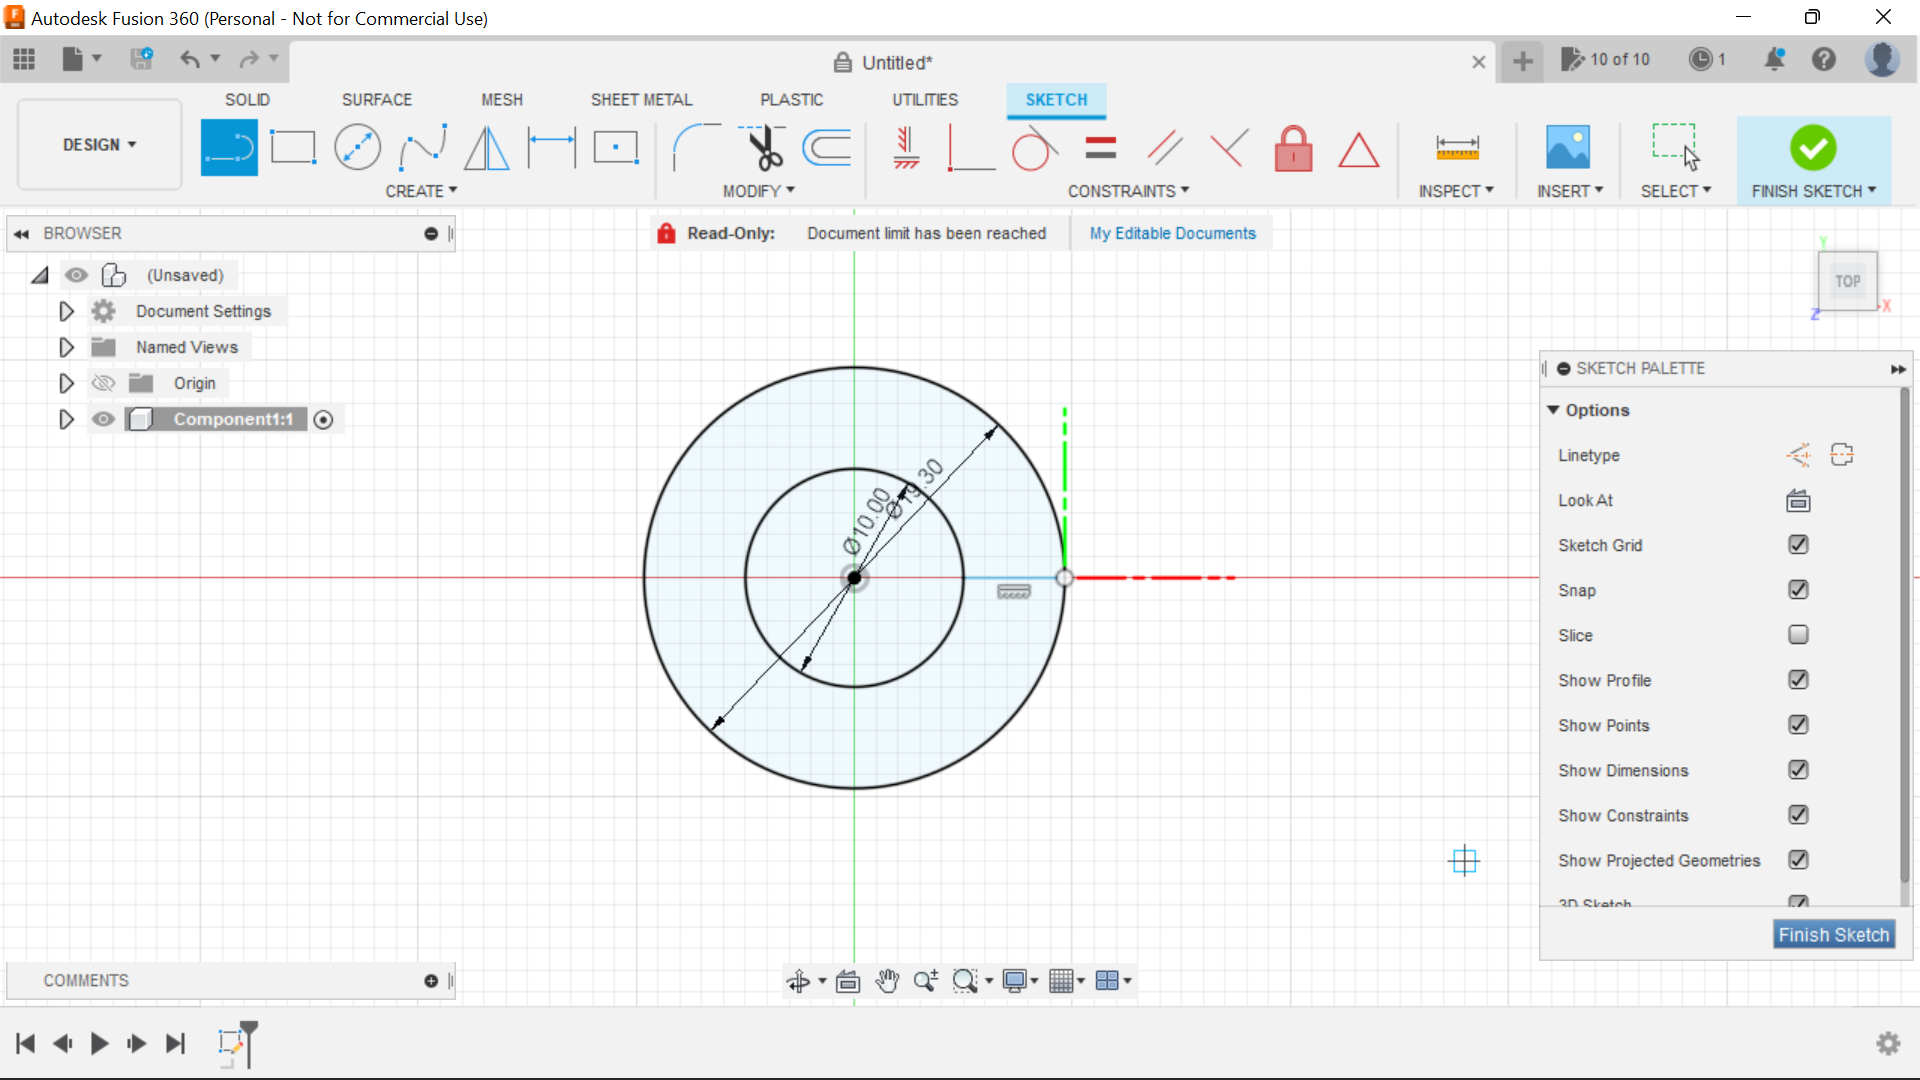Toggle Show Projected Geometries off
1920x1080 pixels.
(x=1797, y=858)
